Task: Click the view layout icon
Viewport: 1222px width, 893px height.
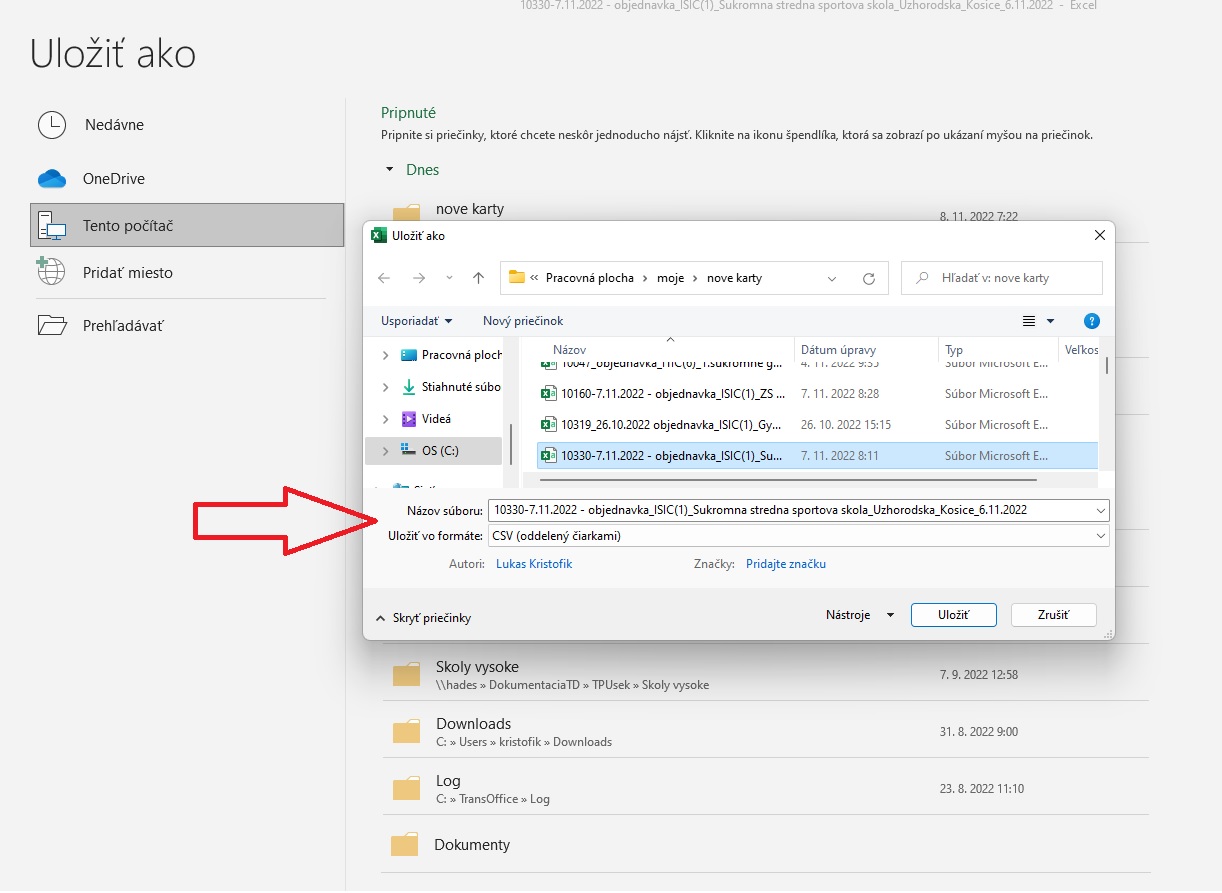Action: 1029,321
